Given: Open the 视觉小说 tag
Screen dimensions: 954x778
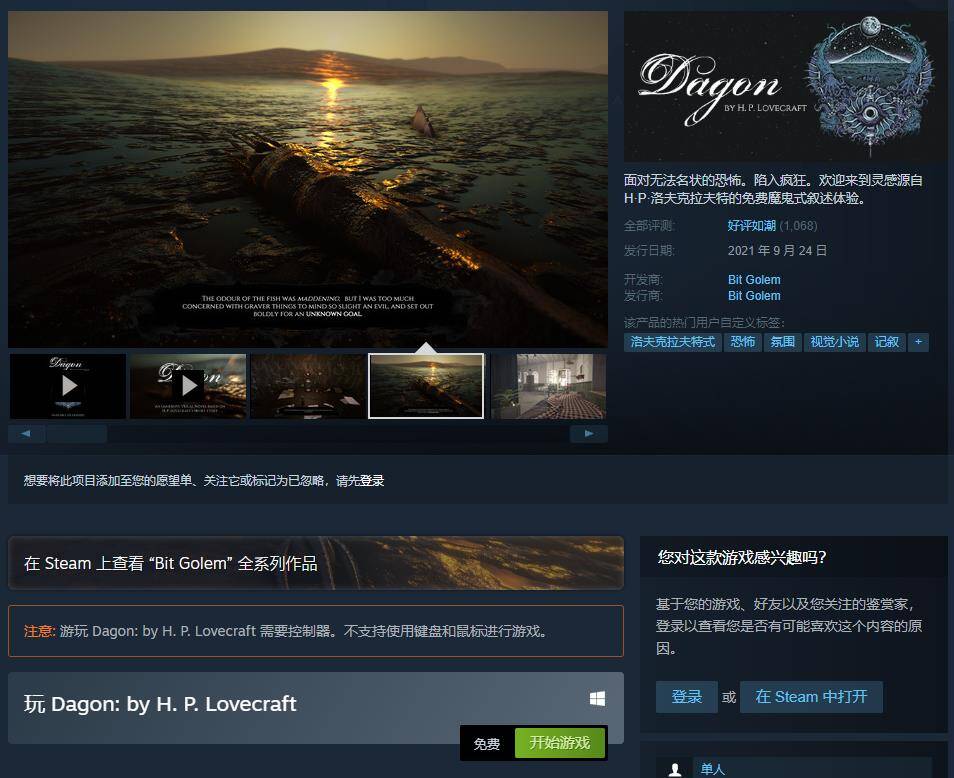Looking at the screenshot, I should pos(834,342).
